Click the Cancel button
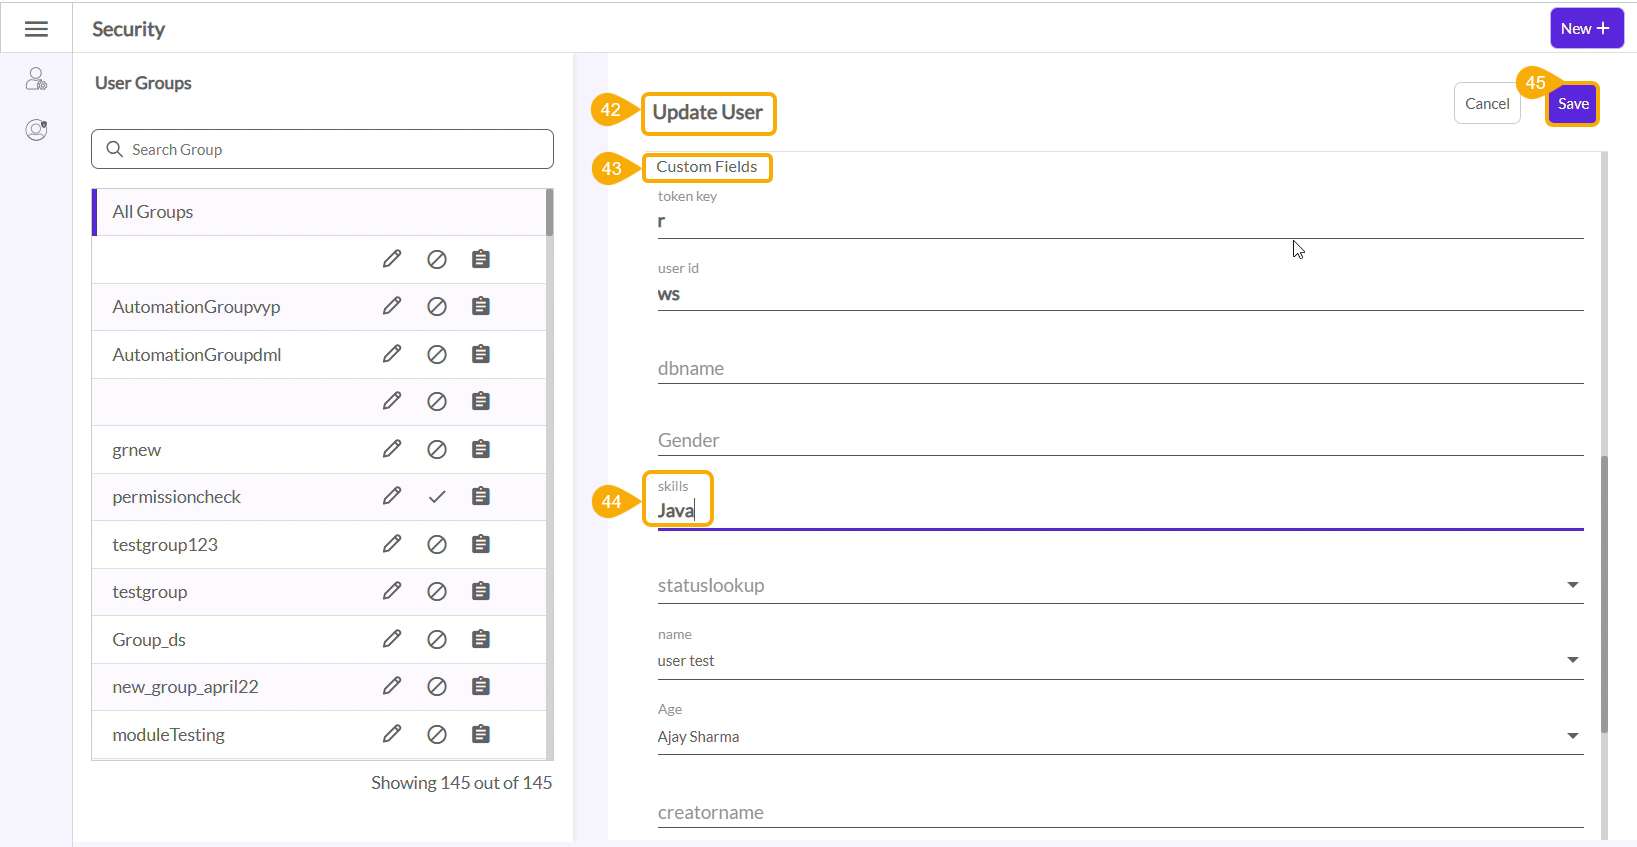 pos(1487,104)
